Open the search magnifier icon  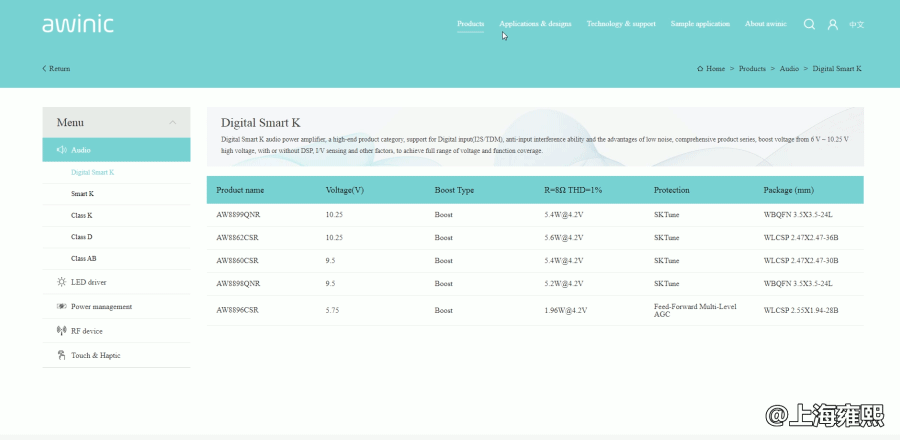(x=809, y=24)
